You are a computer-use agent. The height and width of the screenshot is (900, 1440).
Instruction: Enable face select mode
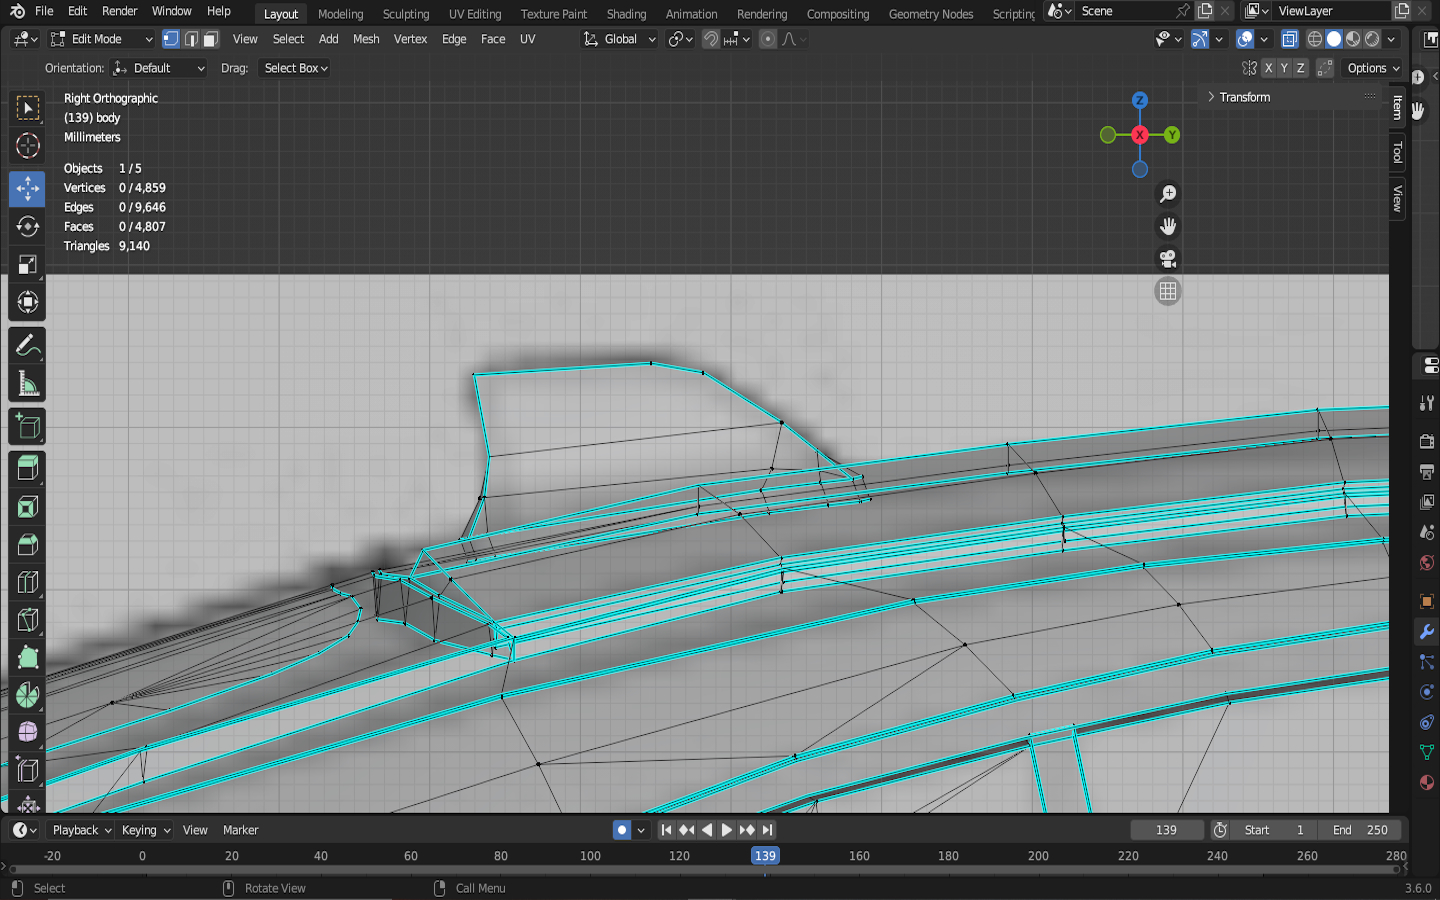coord(210,39)
